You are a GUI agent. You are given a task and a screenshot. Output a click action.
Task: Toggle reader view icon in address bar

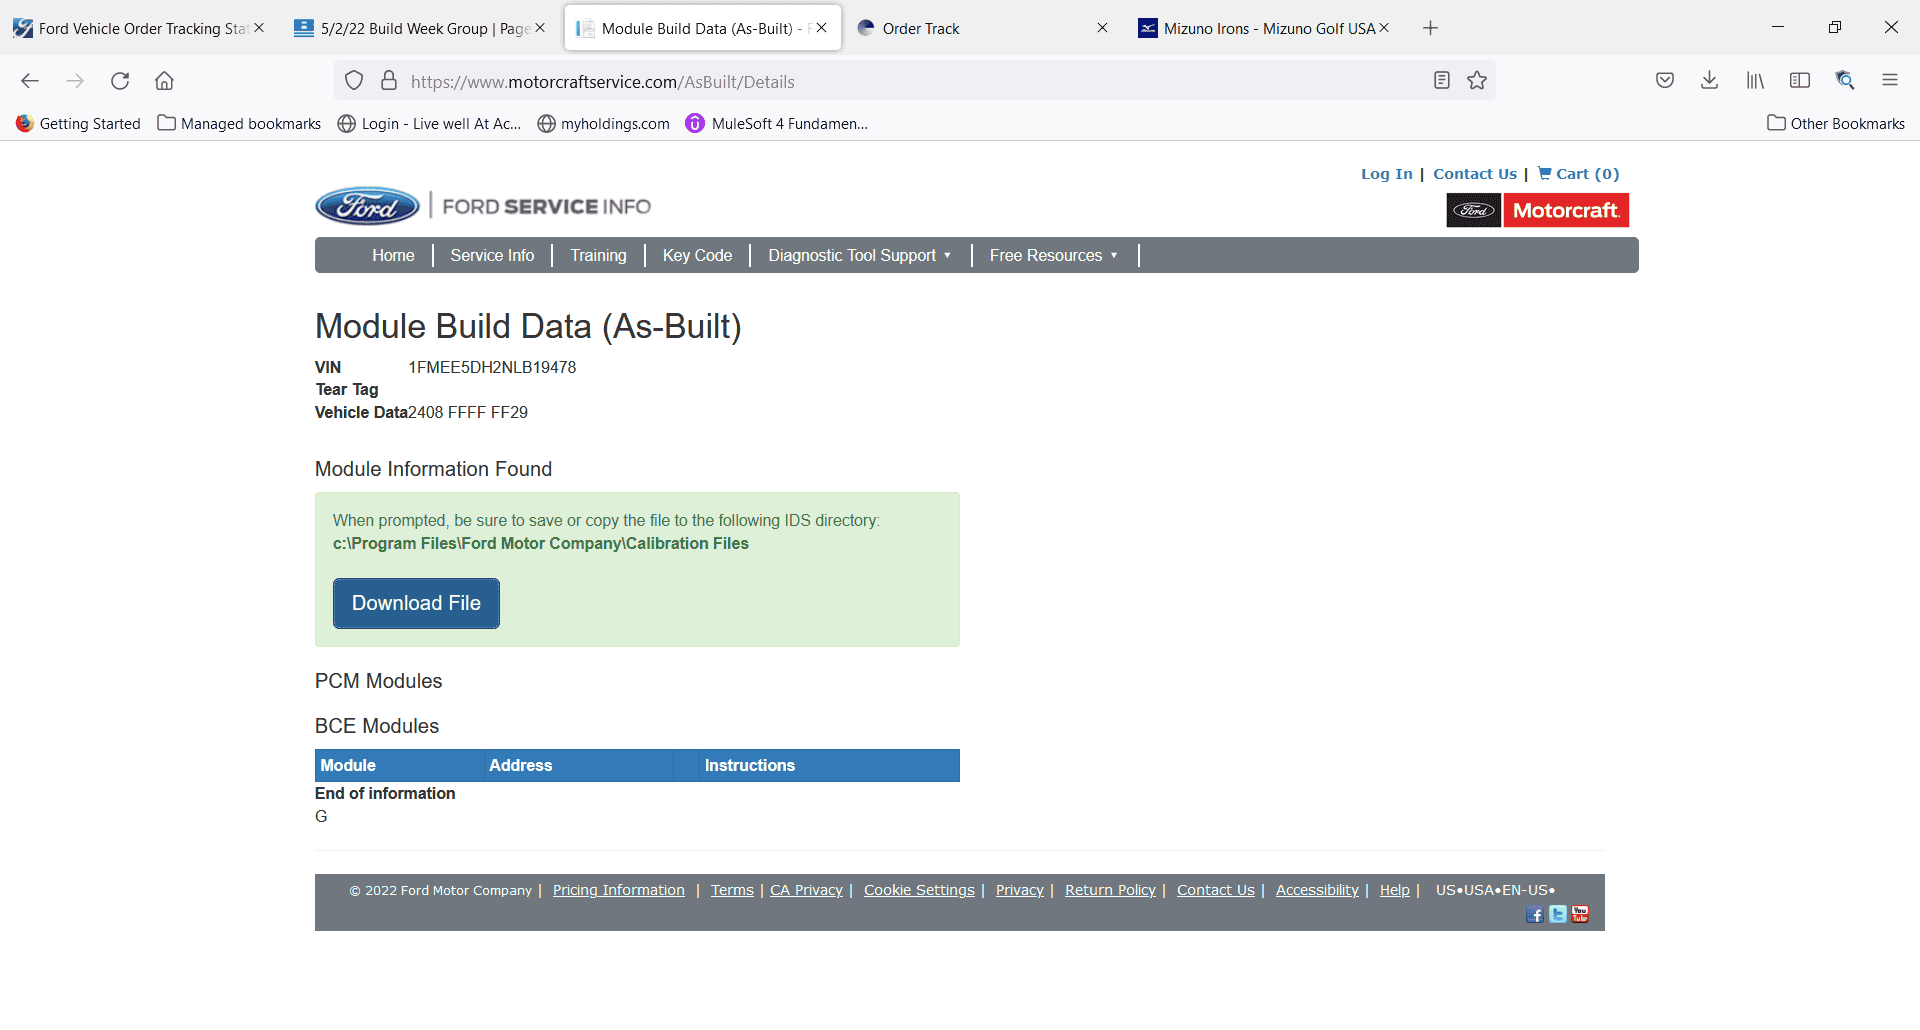[x=1442, y=81]
